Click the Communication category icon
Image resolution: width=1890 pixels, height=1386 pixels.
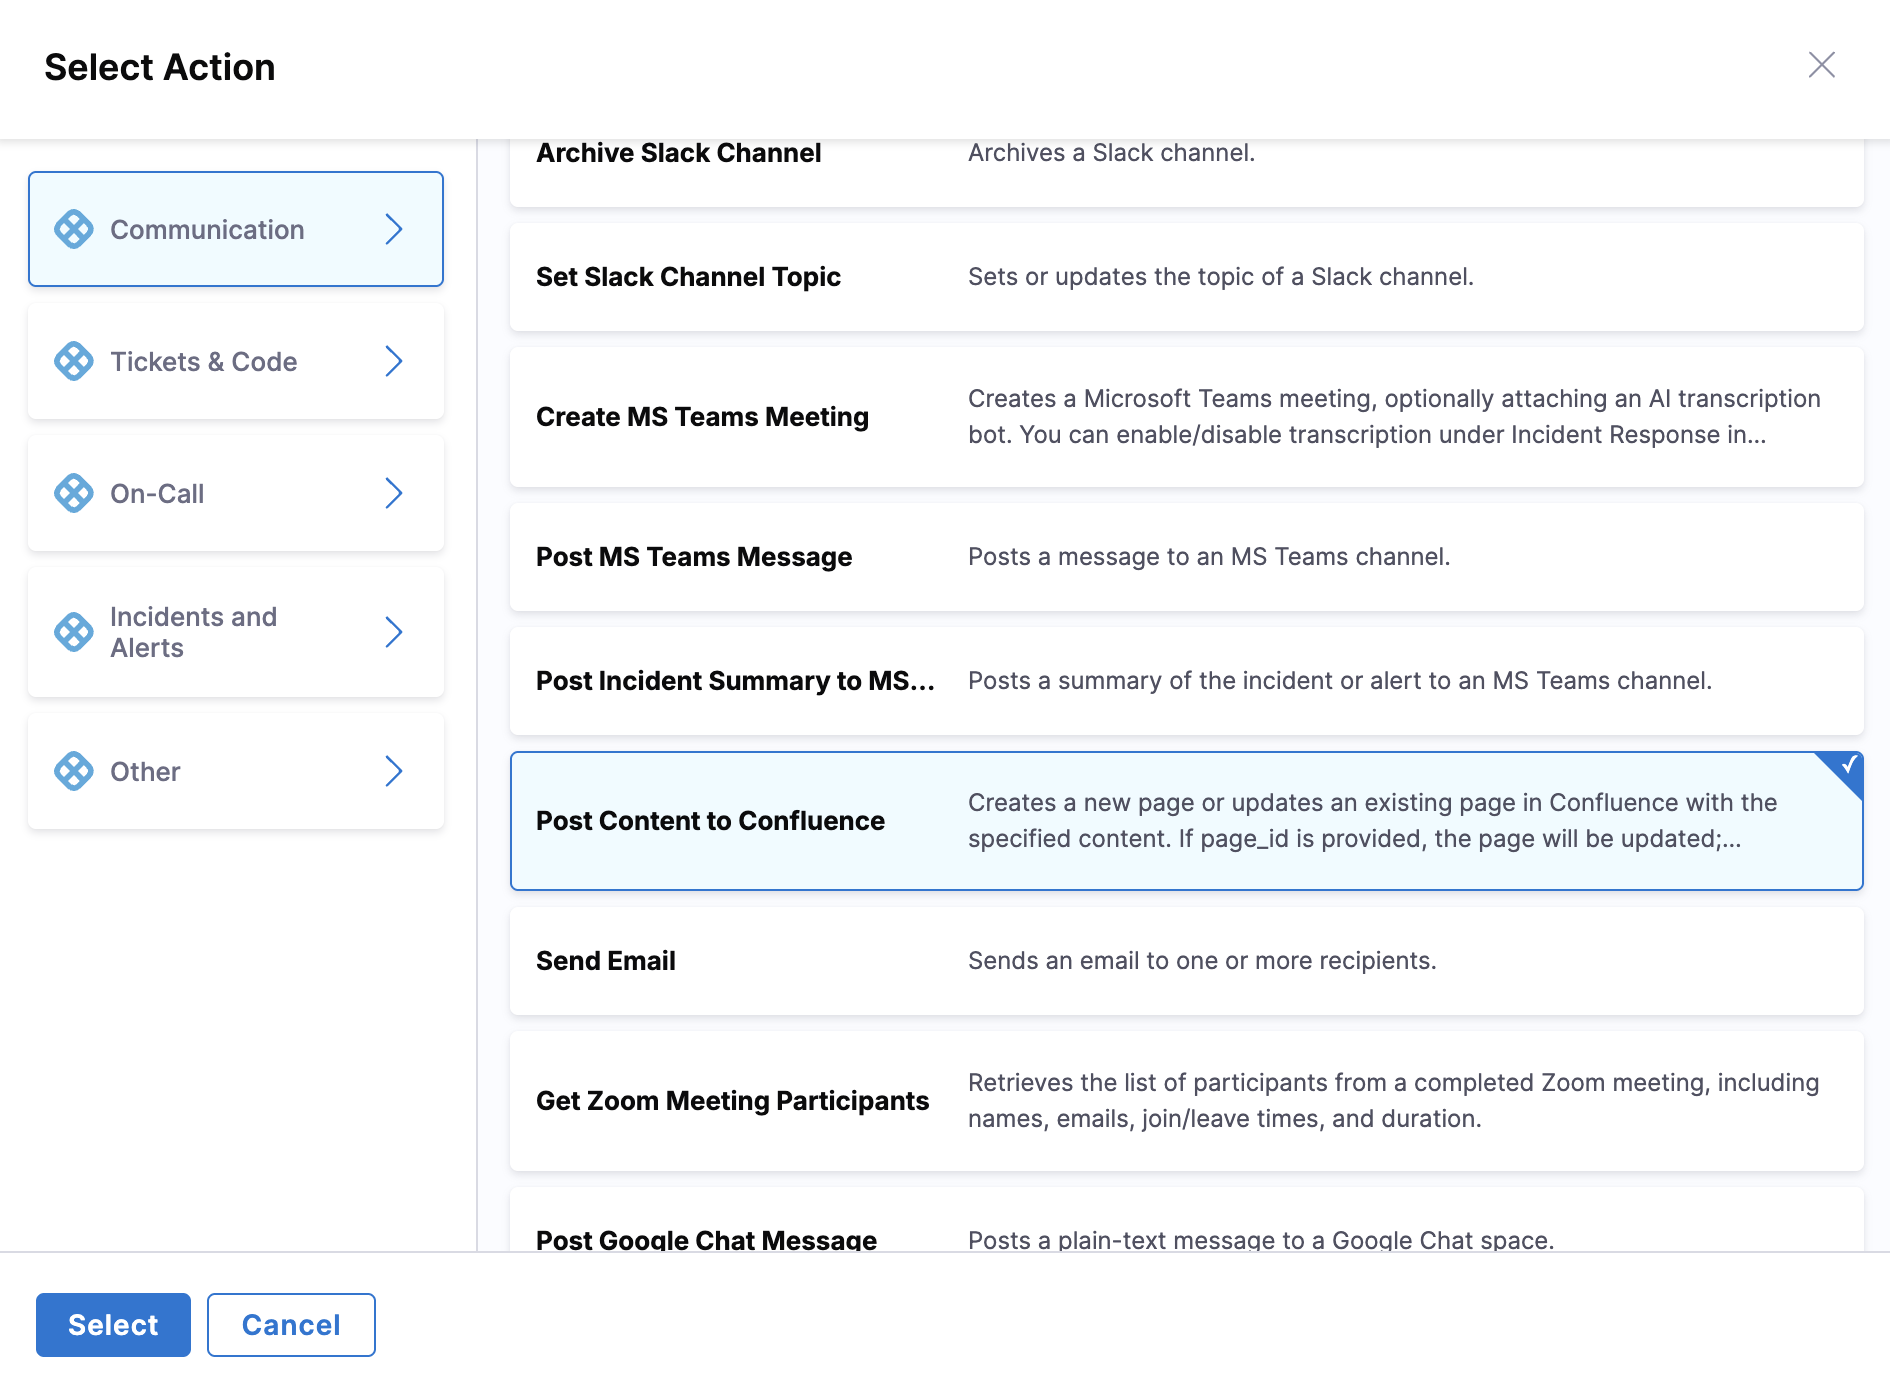click(x=74, y=229)
